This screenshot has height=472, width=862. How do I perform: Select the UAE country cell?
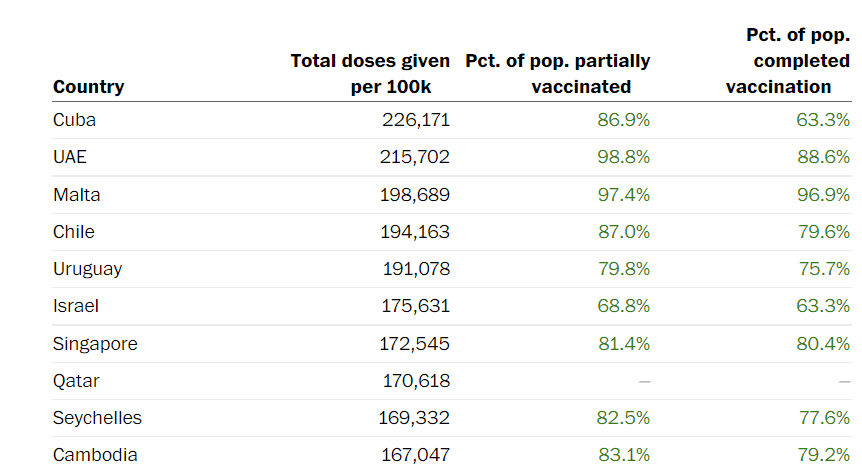71,157
